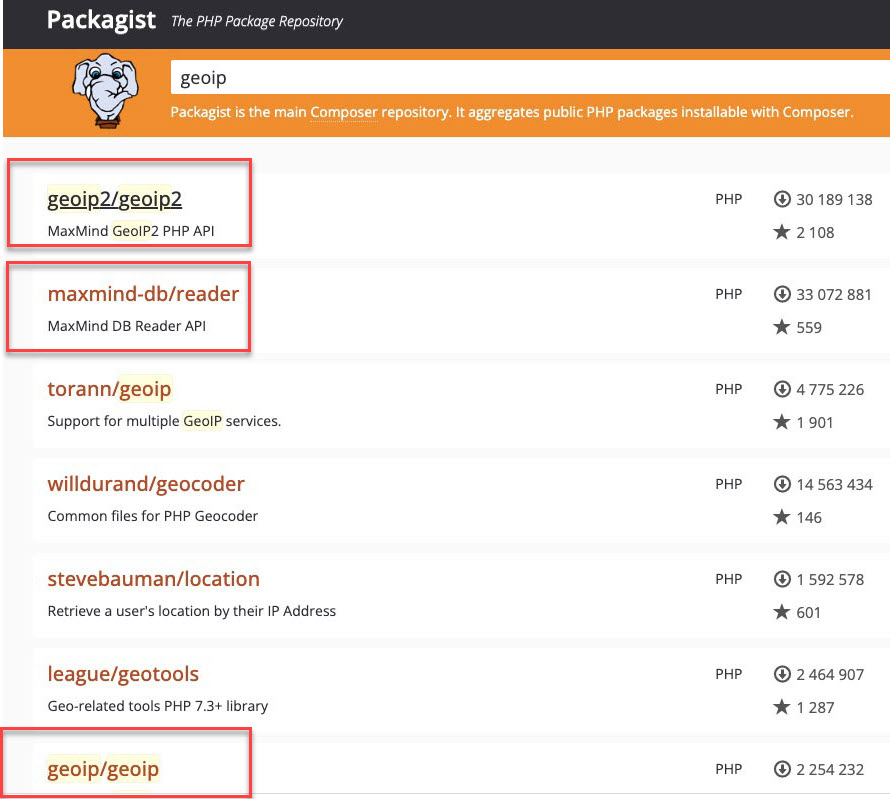Click the download icon for willdurand/geocoder
Screen dimensions: 890x799
pyautogui.click(x=782, y=484)
